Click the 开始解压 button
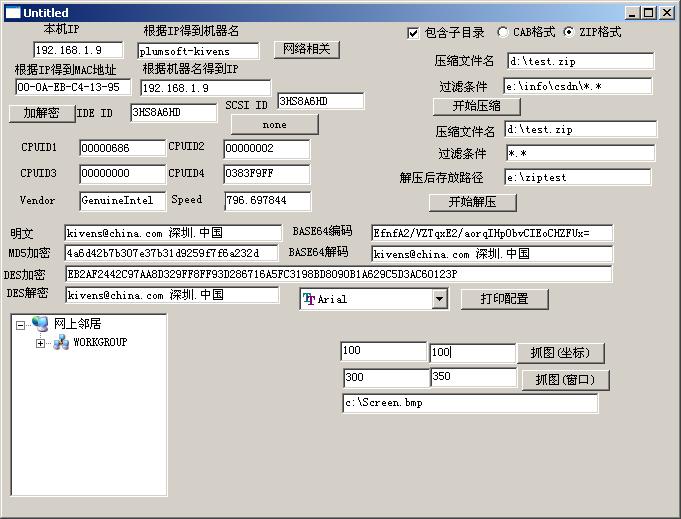681x519 pixels. [x=473, y=202]
